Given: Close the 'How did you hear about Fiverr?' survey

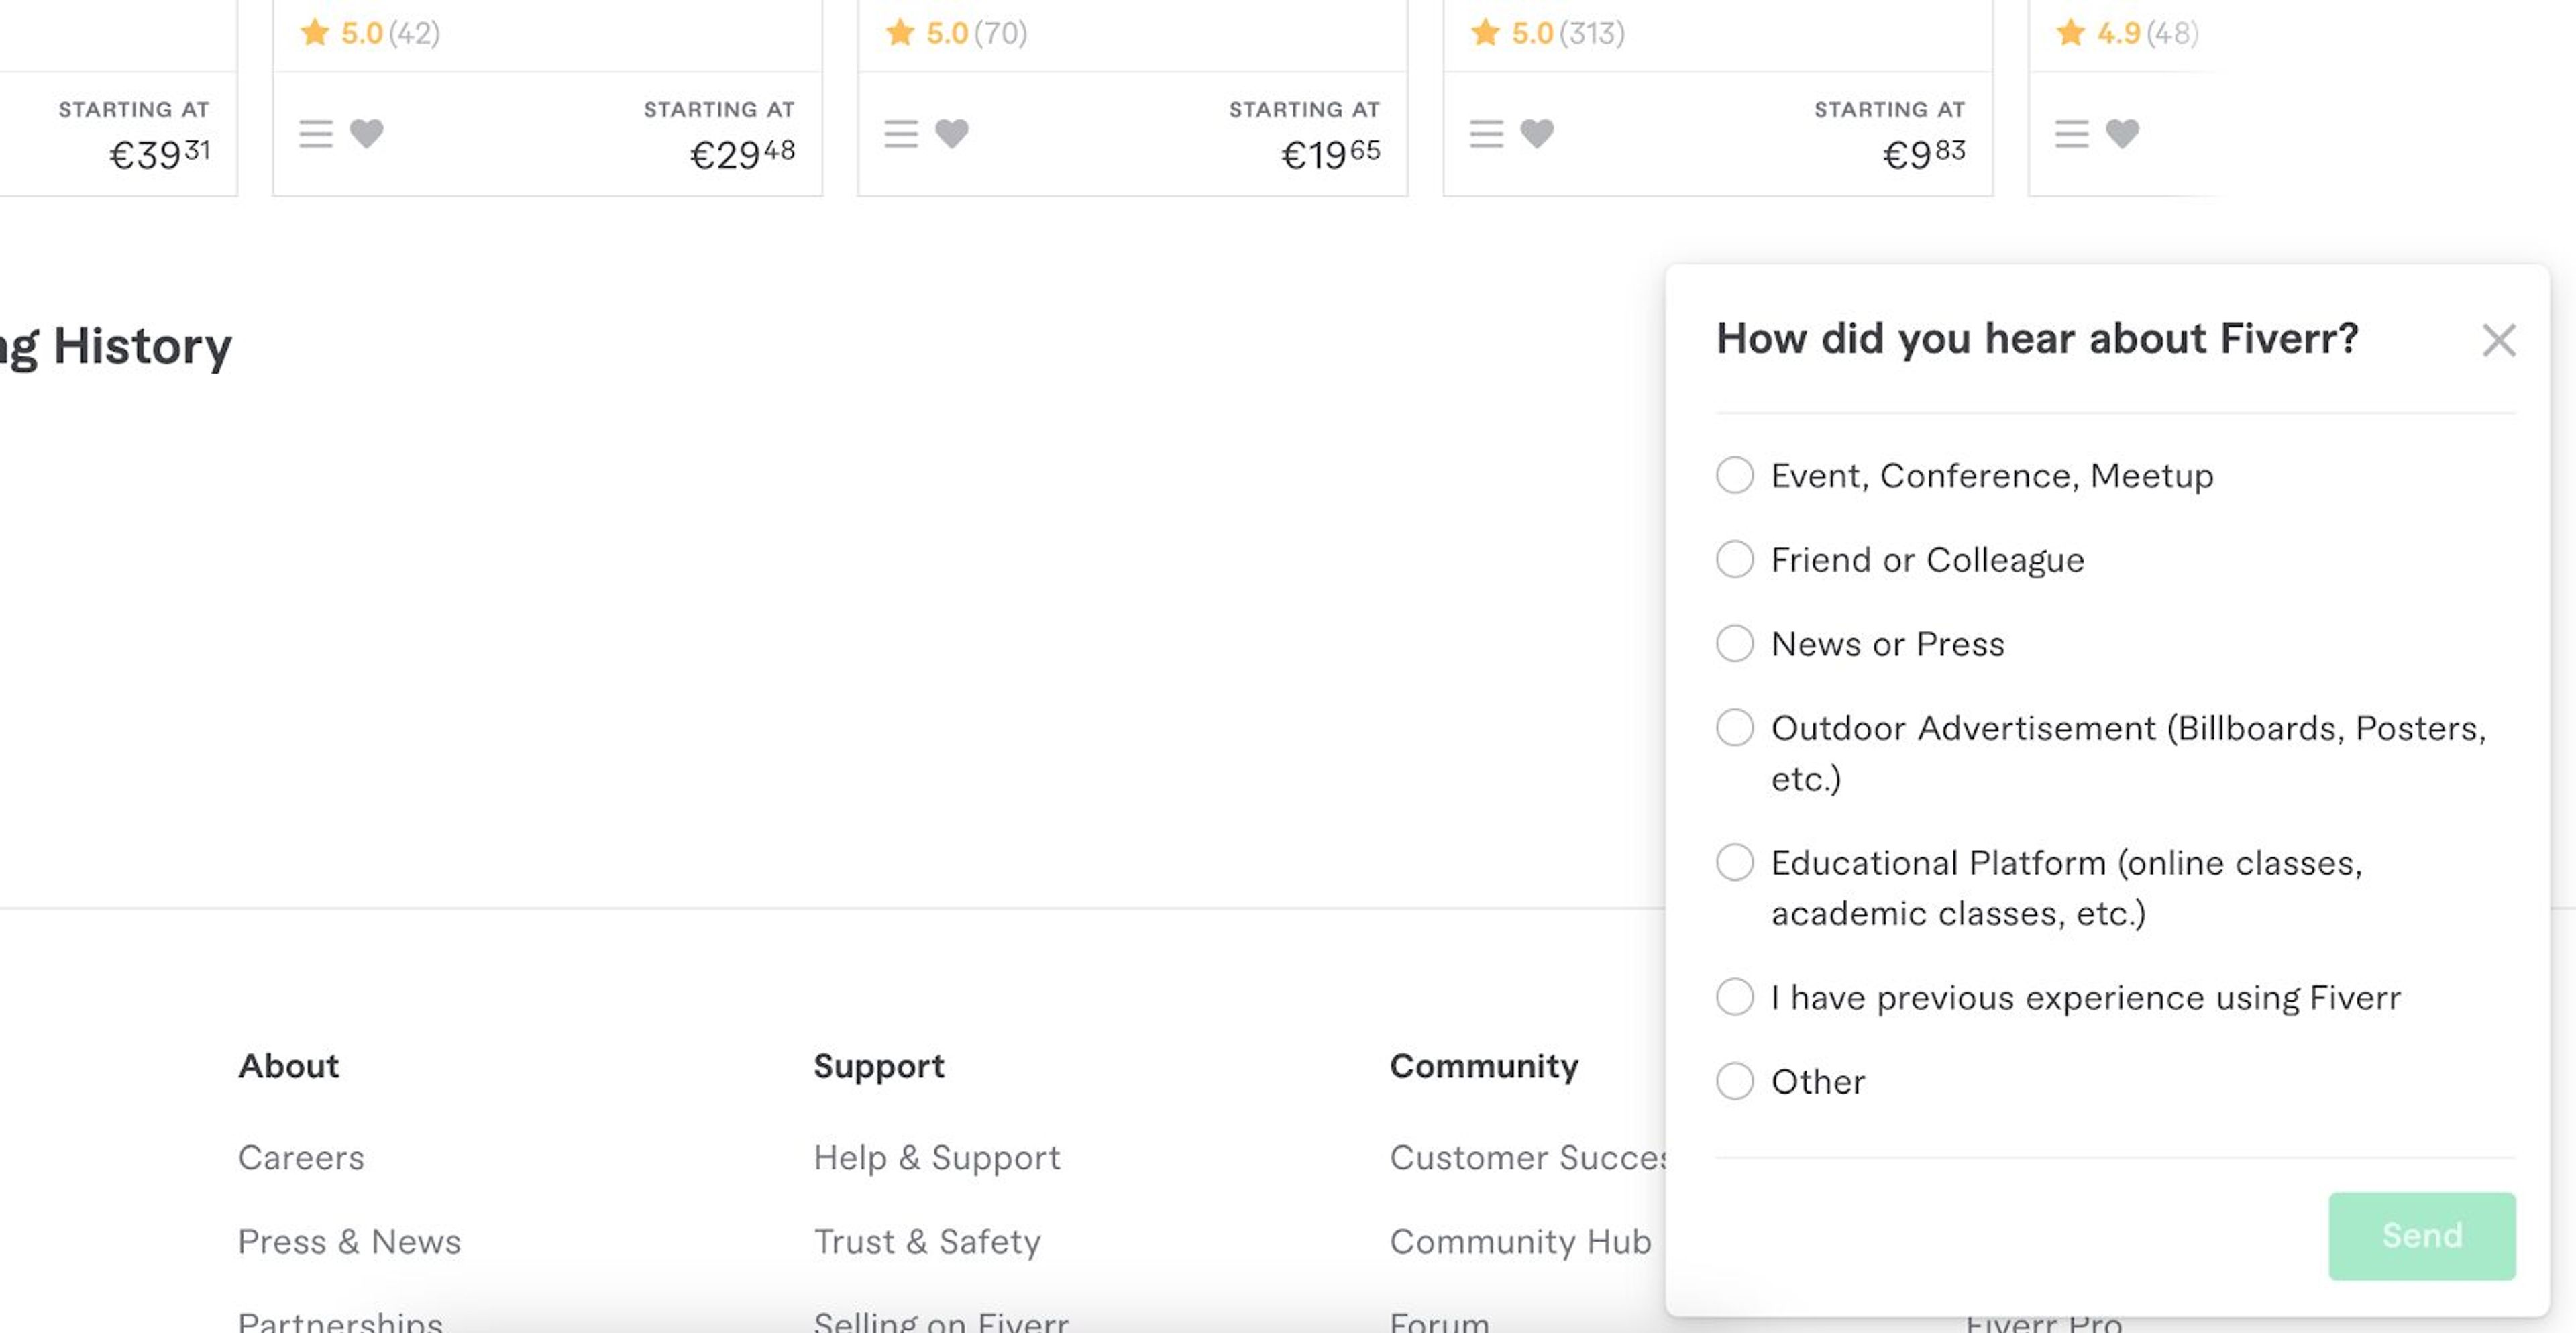Looking at the screenshot, I should (2498, 340).
